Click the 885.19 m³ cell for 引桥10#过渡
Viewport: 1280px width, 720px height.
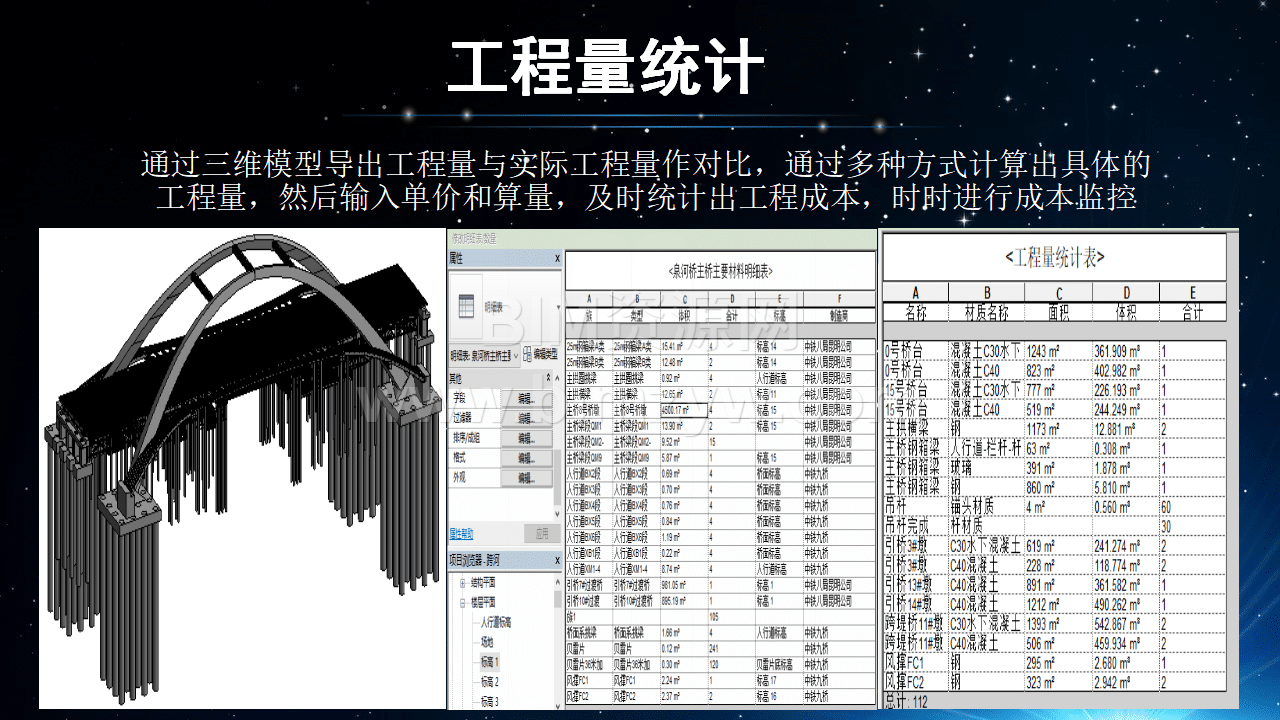(x=684, y=601)
